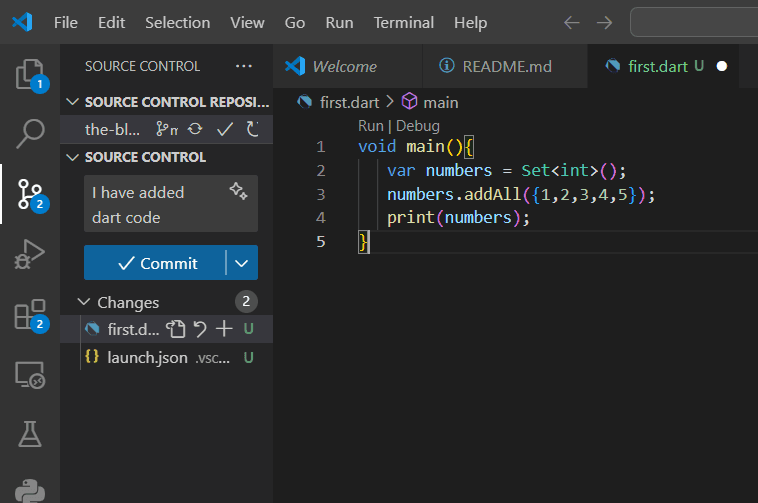Open the Go menu
Screen dimensions: 758x503
pyautogui.click(x=294, y=23)
